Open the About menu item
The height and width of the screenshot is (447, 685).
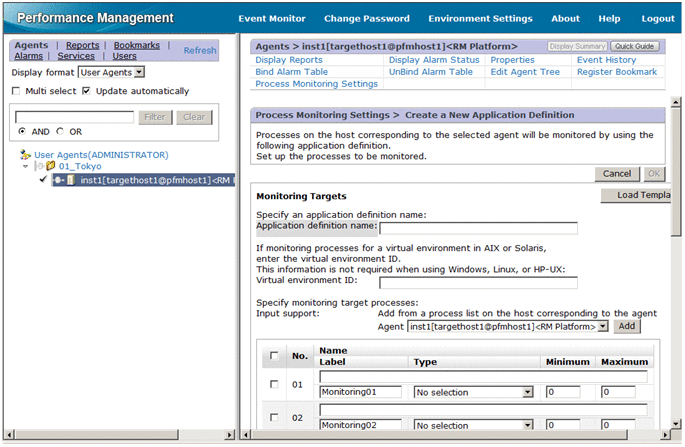(x=565, y=18)
